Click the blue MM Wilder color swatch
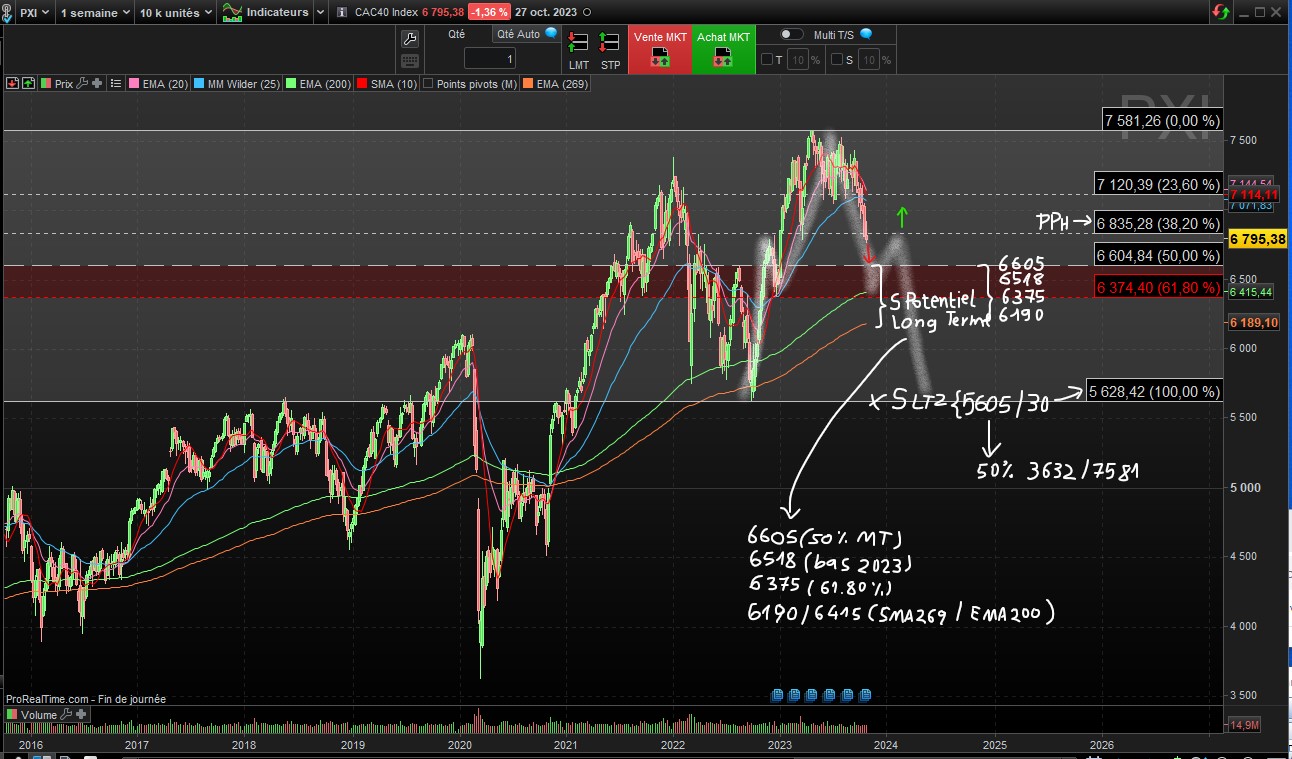This screenshot has height=759, width=1292. [199, 85]
